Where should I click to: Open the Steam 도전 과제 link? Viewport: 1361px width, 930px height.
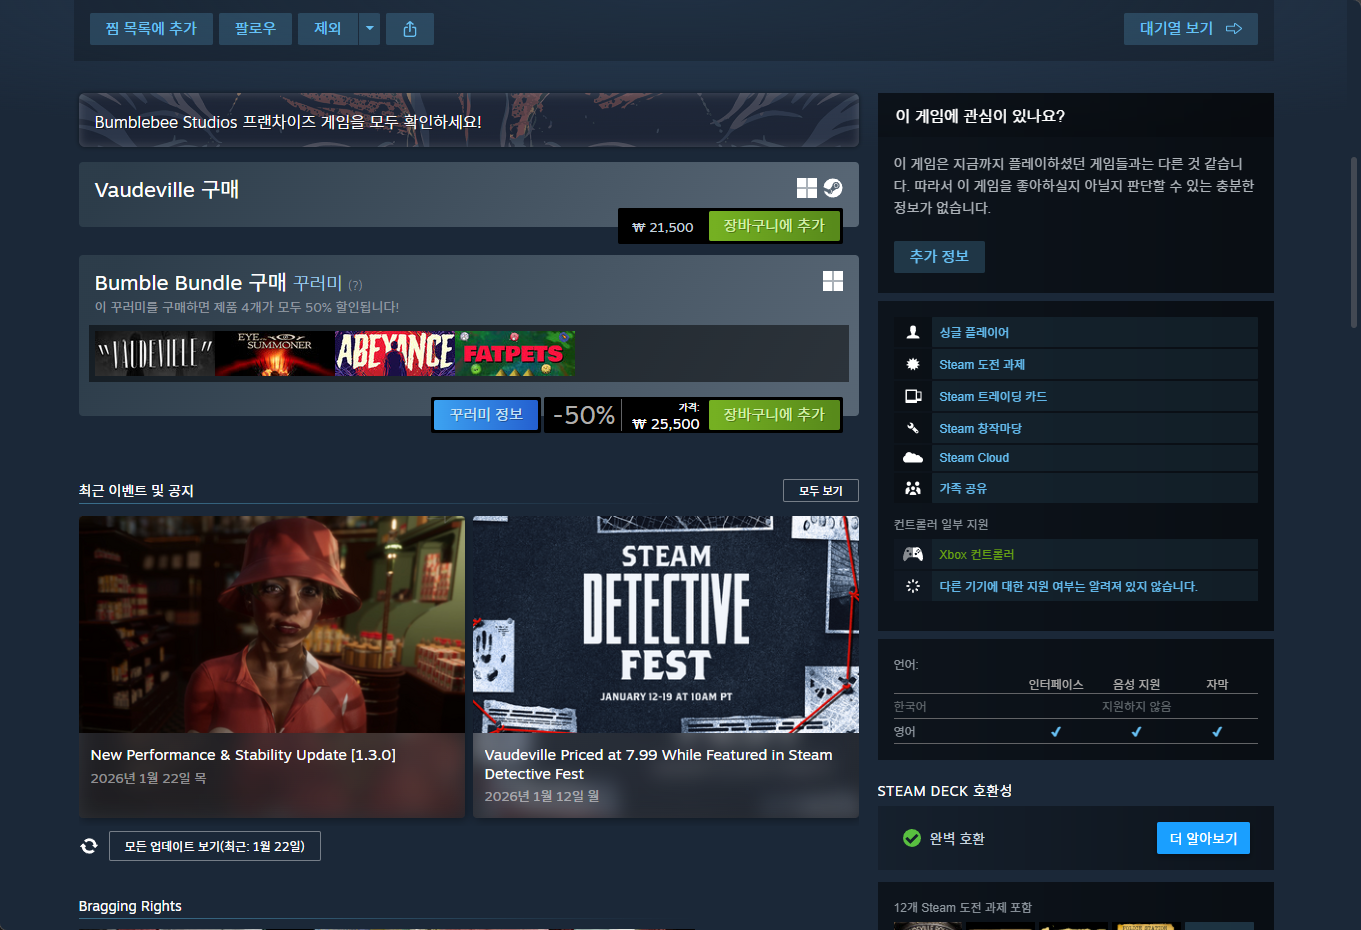[982, 364]
